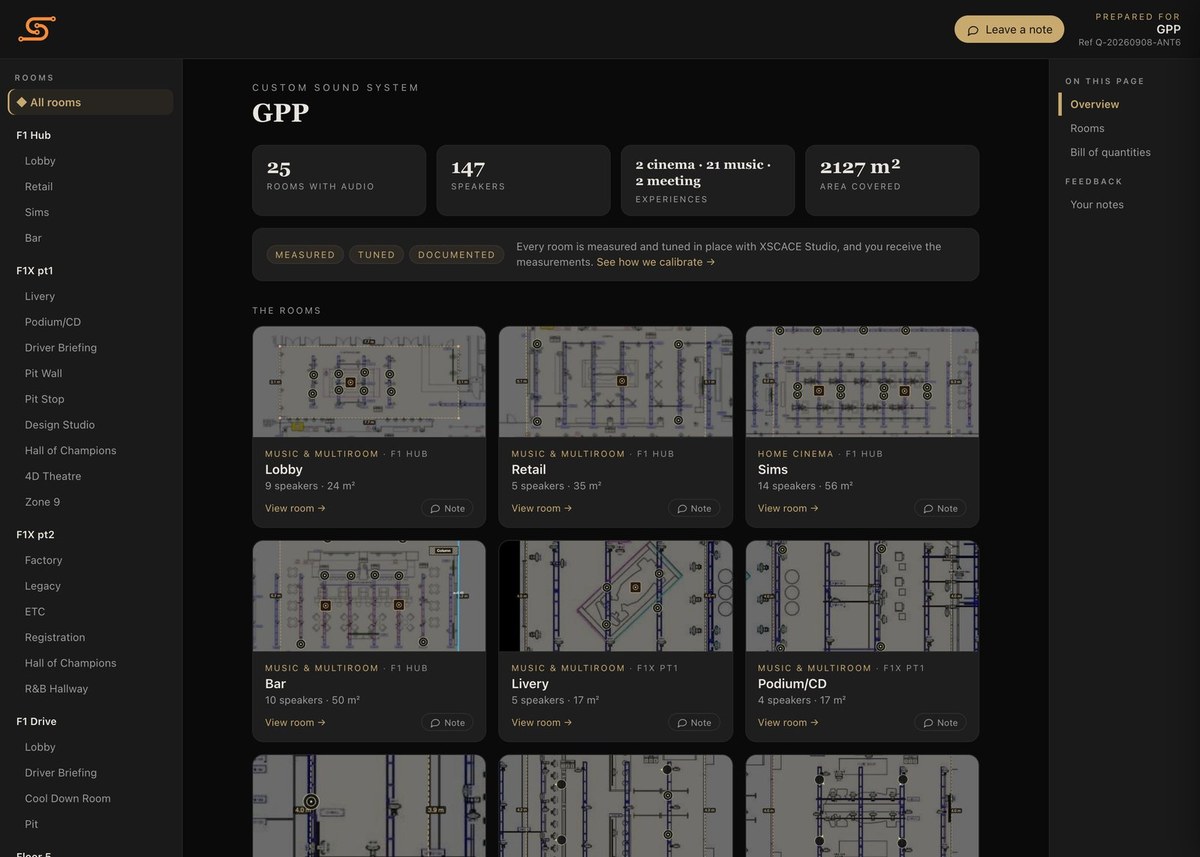Open the Retail floor plan thumbnail
1200x857 pixels.
(616, 382)
